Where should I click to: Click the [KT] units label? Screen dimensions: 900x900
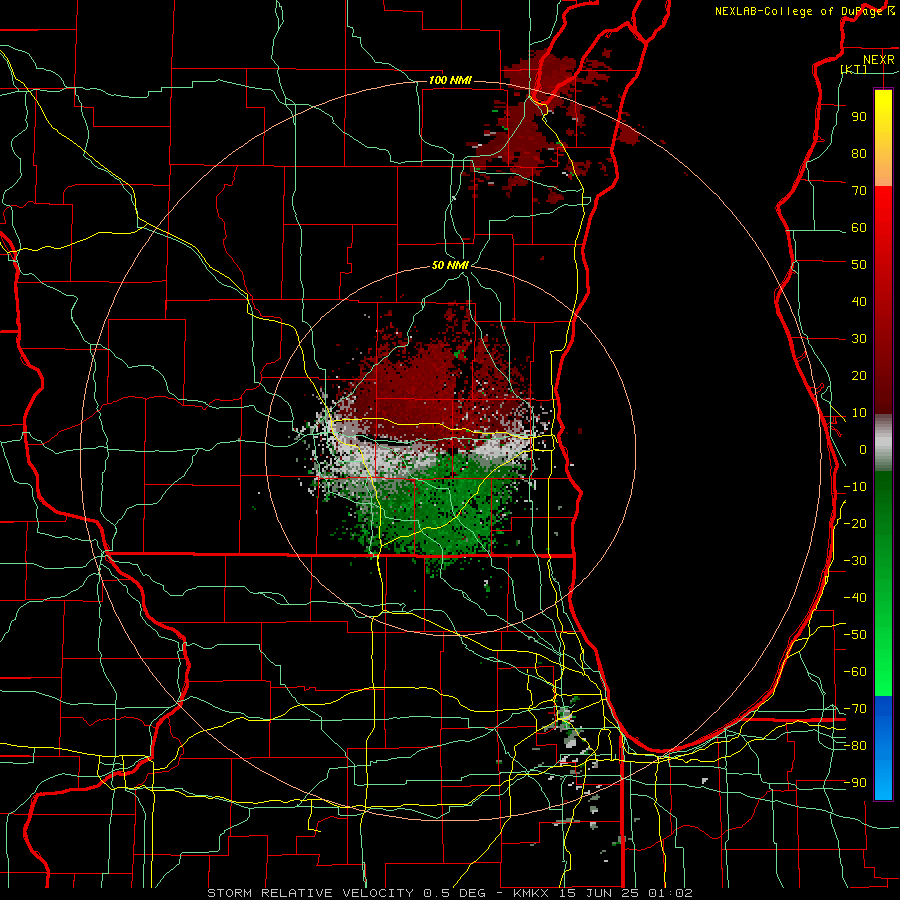853,69
